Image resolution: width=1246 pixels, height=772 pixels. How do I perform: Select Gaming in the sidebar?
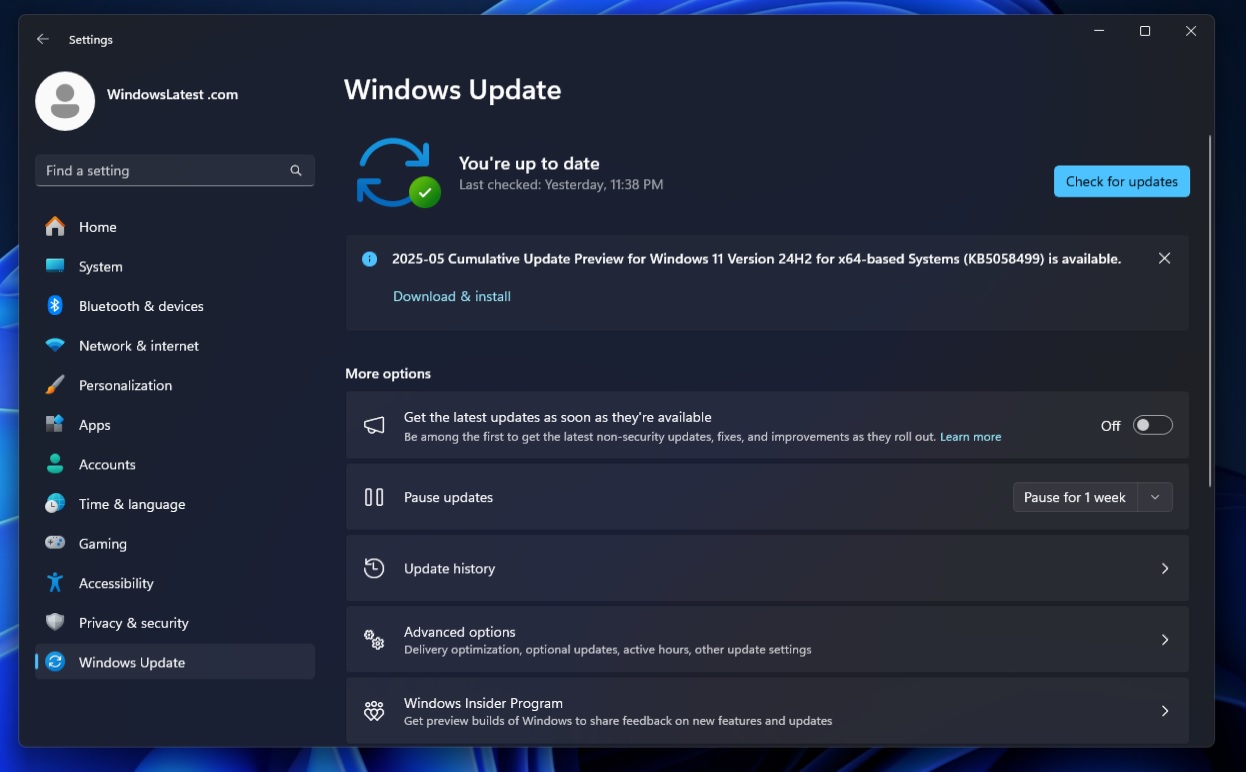[175, 544]
